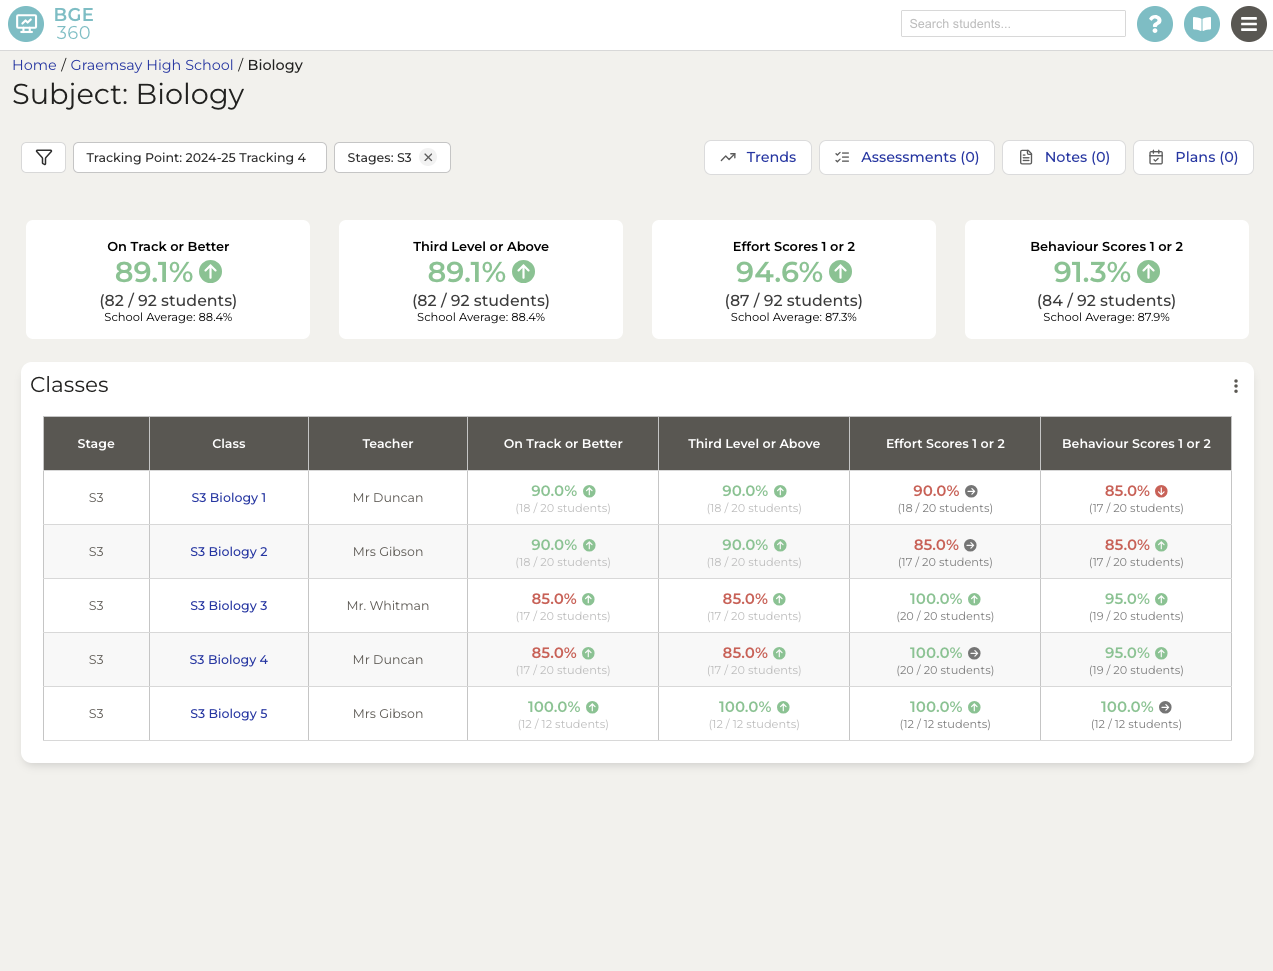Click the BGE 360 logo icon
The image size is (1273, 971).
pyautogui.click(x=25, y=23)
